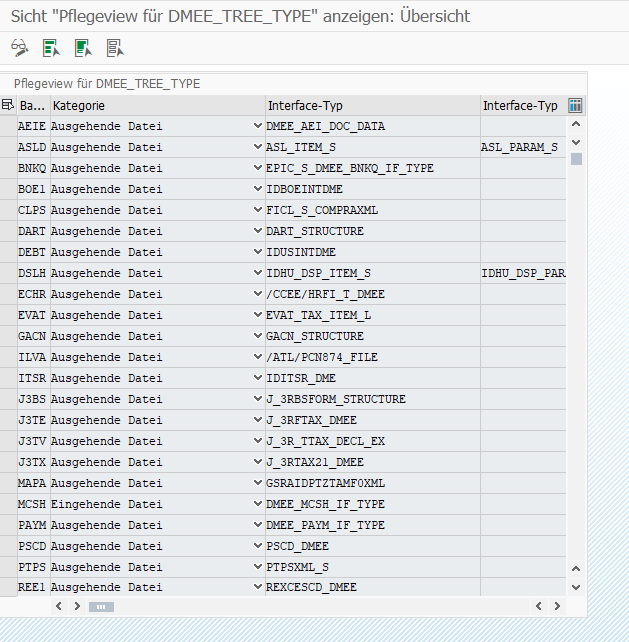Click the Select All toolbar icon

pos(51,48)
